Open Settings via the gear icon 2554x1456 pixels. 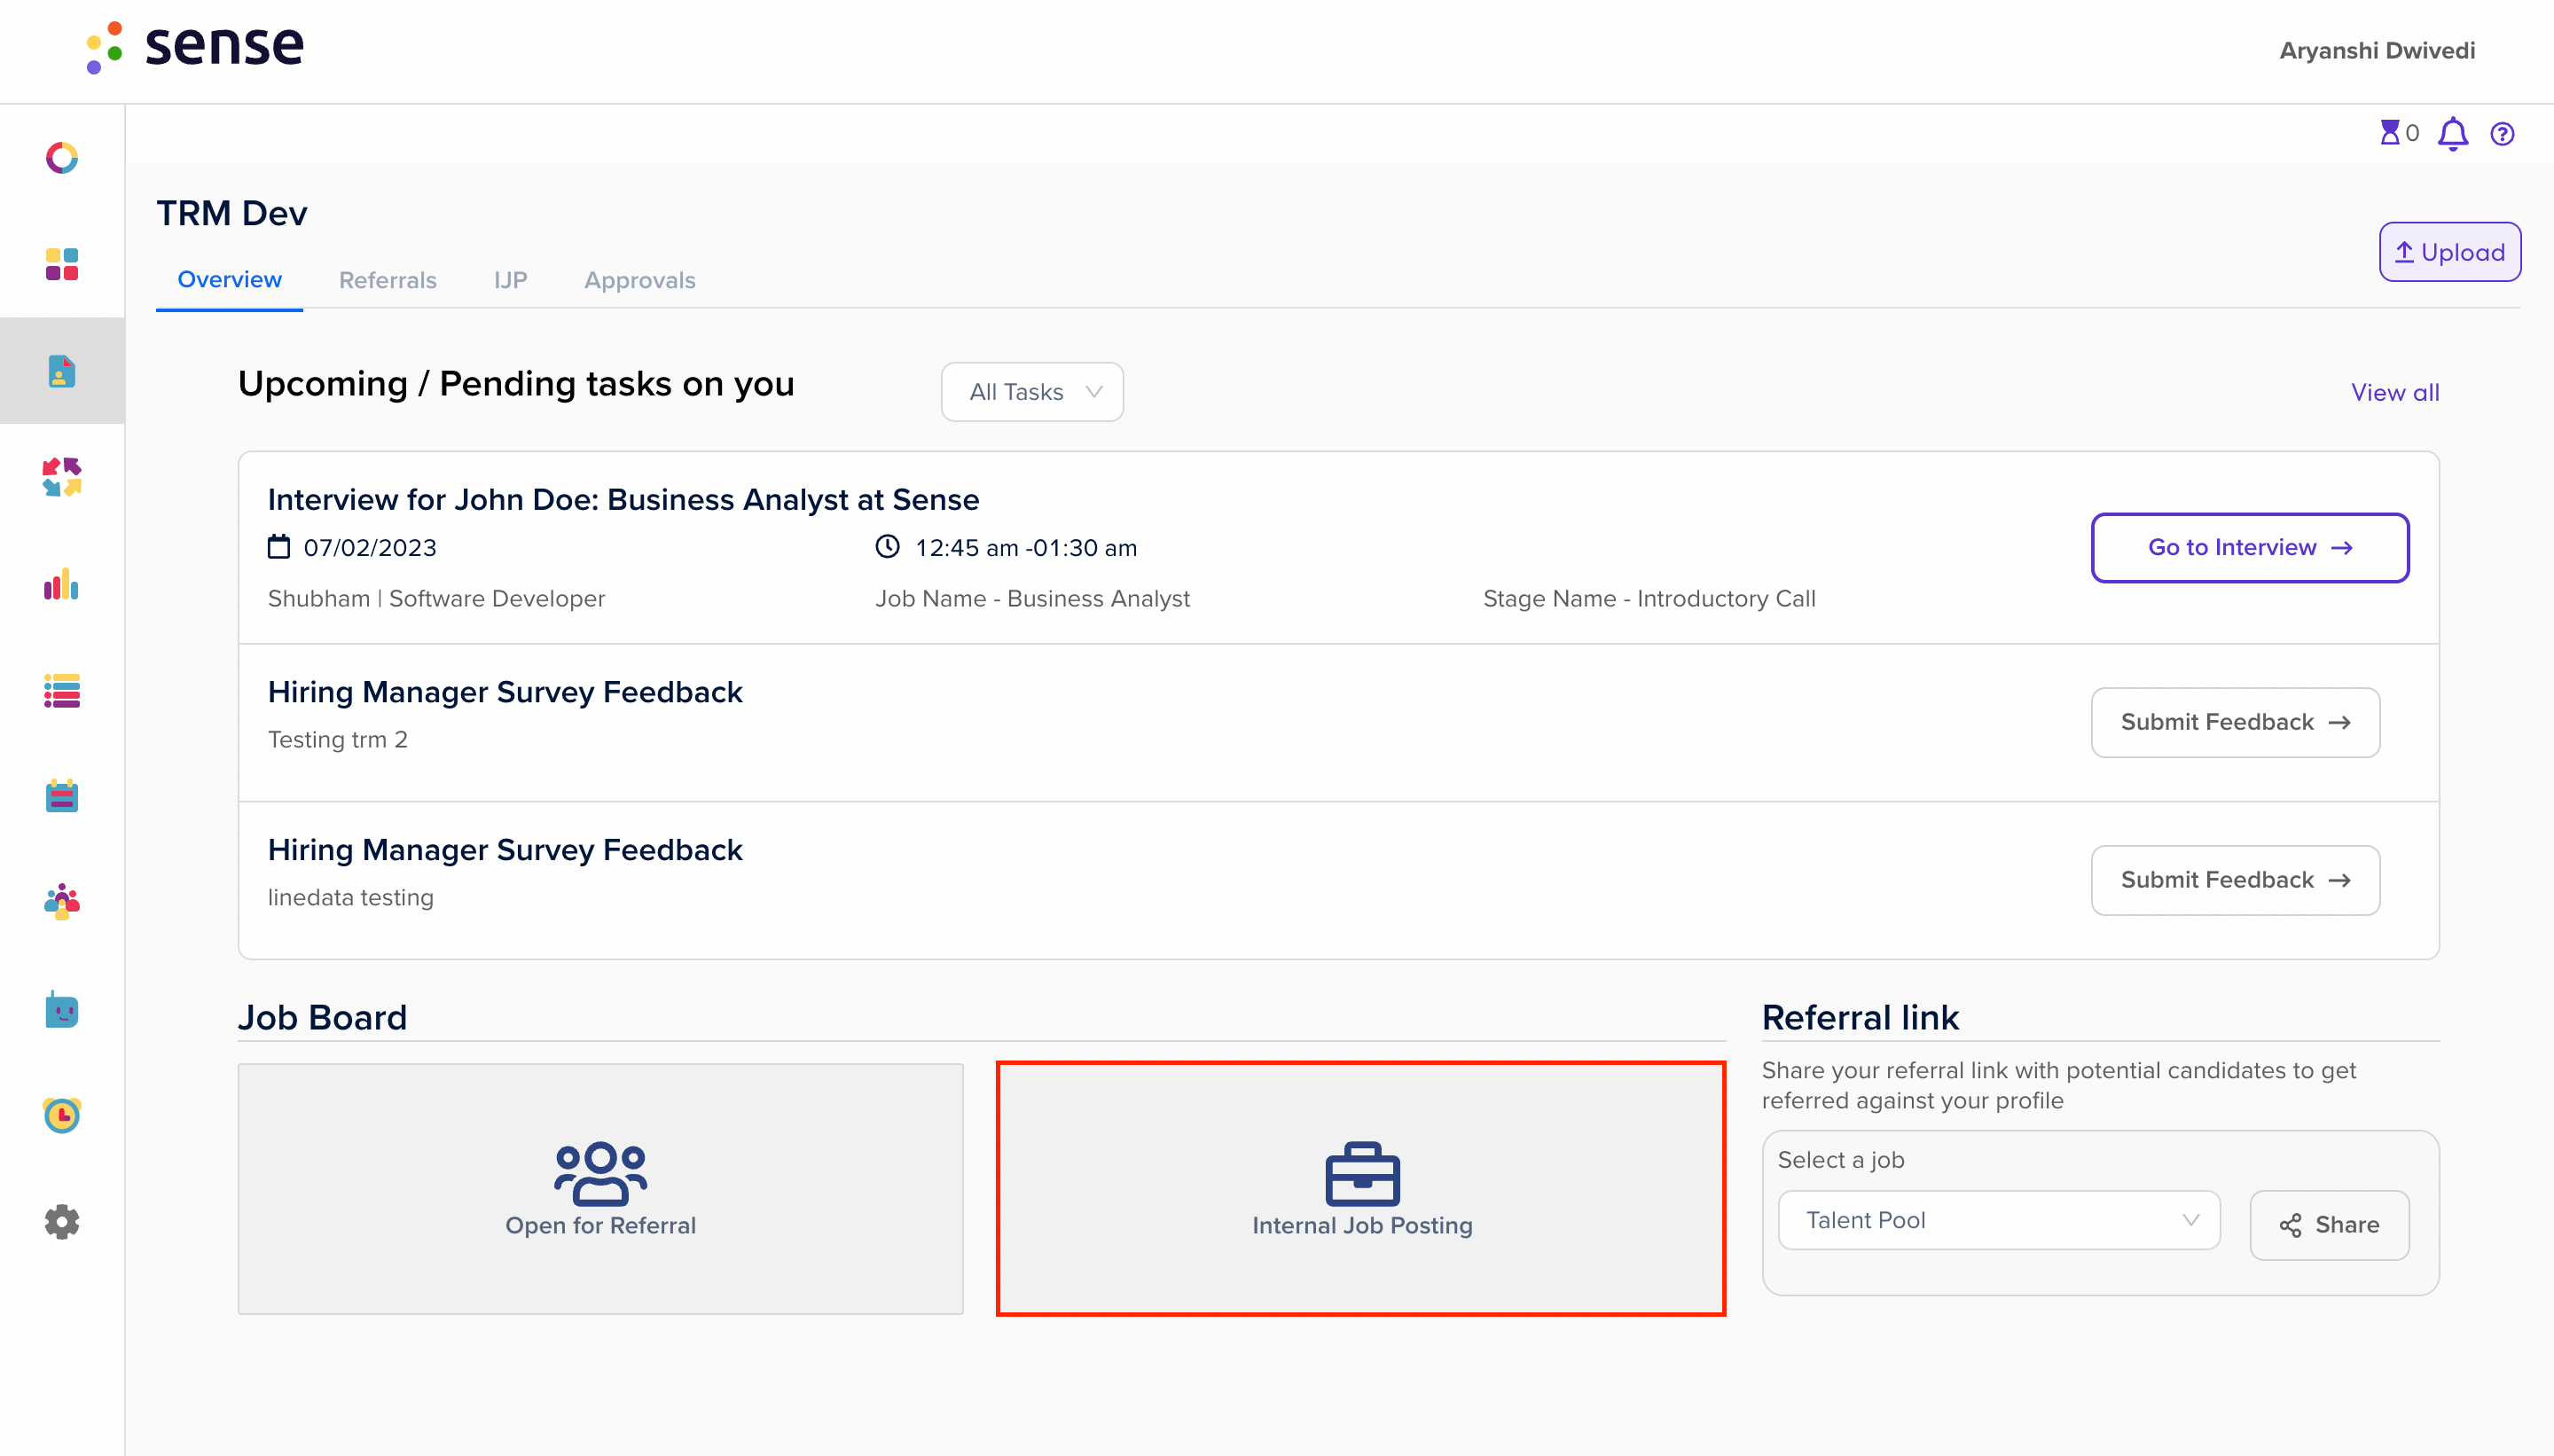point(62,1222)
